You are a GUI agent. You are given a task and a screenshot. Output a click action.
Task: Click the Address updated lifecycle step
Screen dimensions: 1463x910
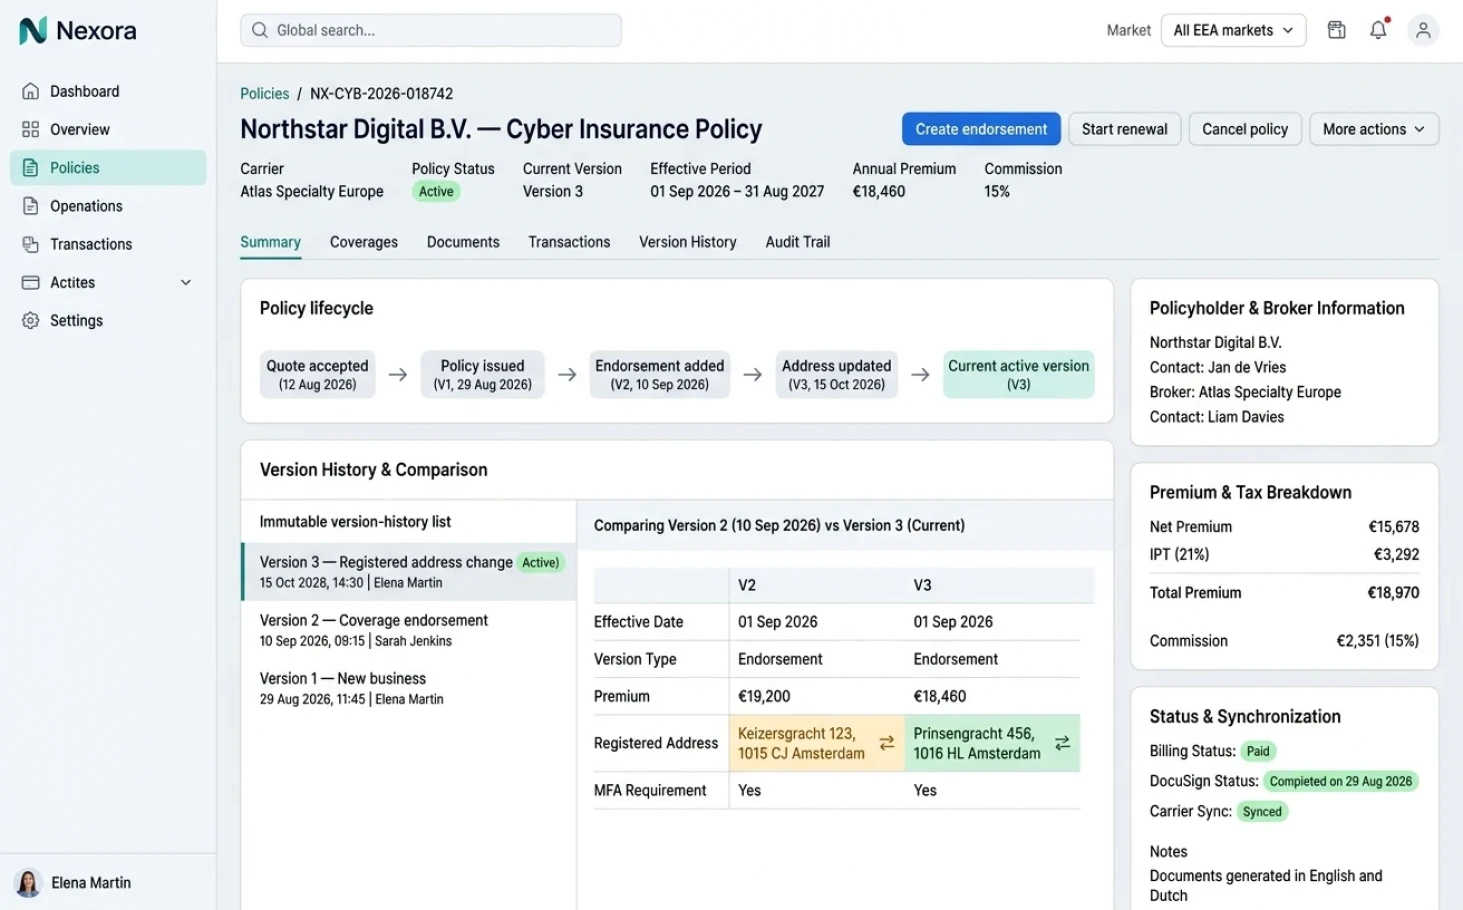[x=836, y=374]
